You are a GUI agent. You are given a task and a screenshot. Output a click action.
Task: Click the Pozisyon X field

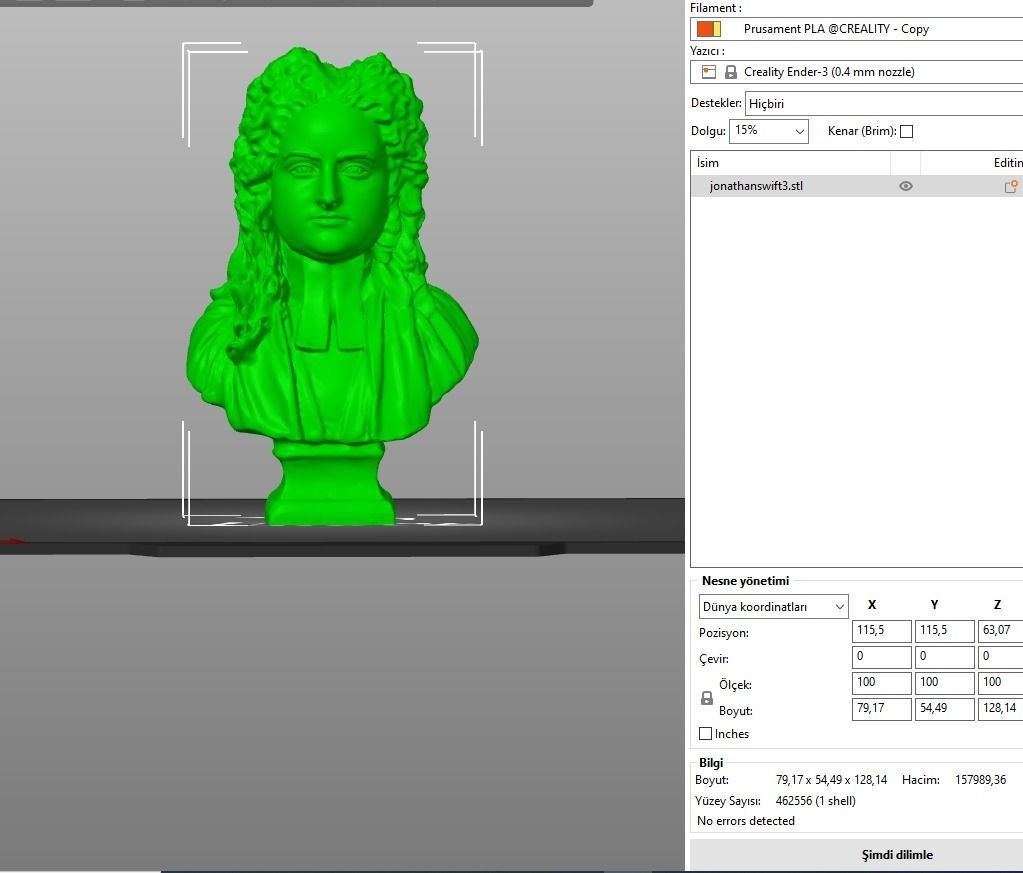[x=881, y=631]
